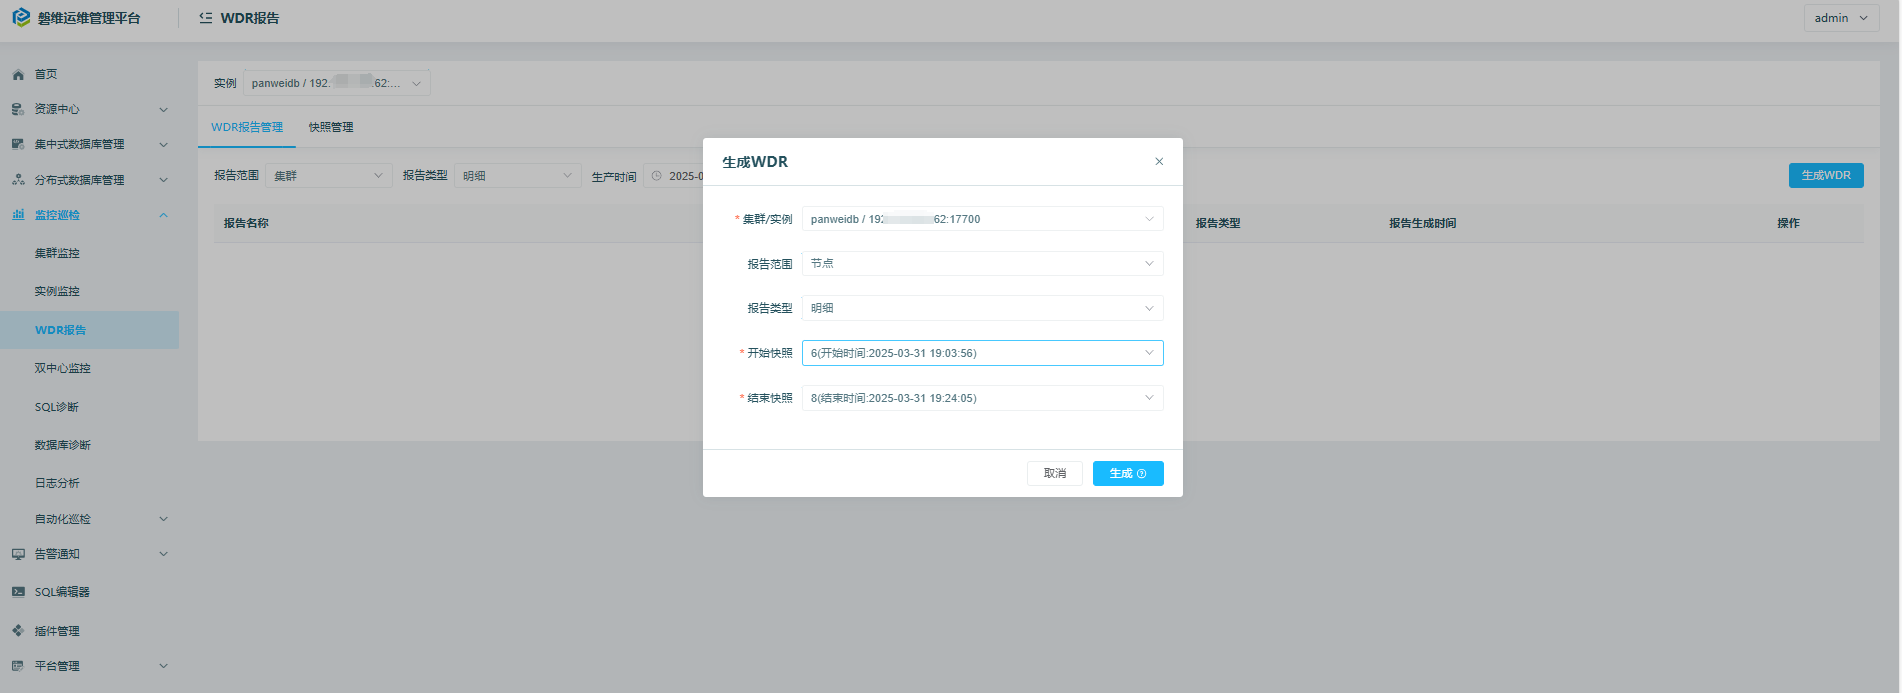This screenshot has width=1902, height=693.
Task: Open the 报告范围 dropdown showing 节点
Action: [x=982, y=264]
